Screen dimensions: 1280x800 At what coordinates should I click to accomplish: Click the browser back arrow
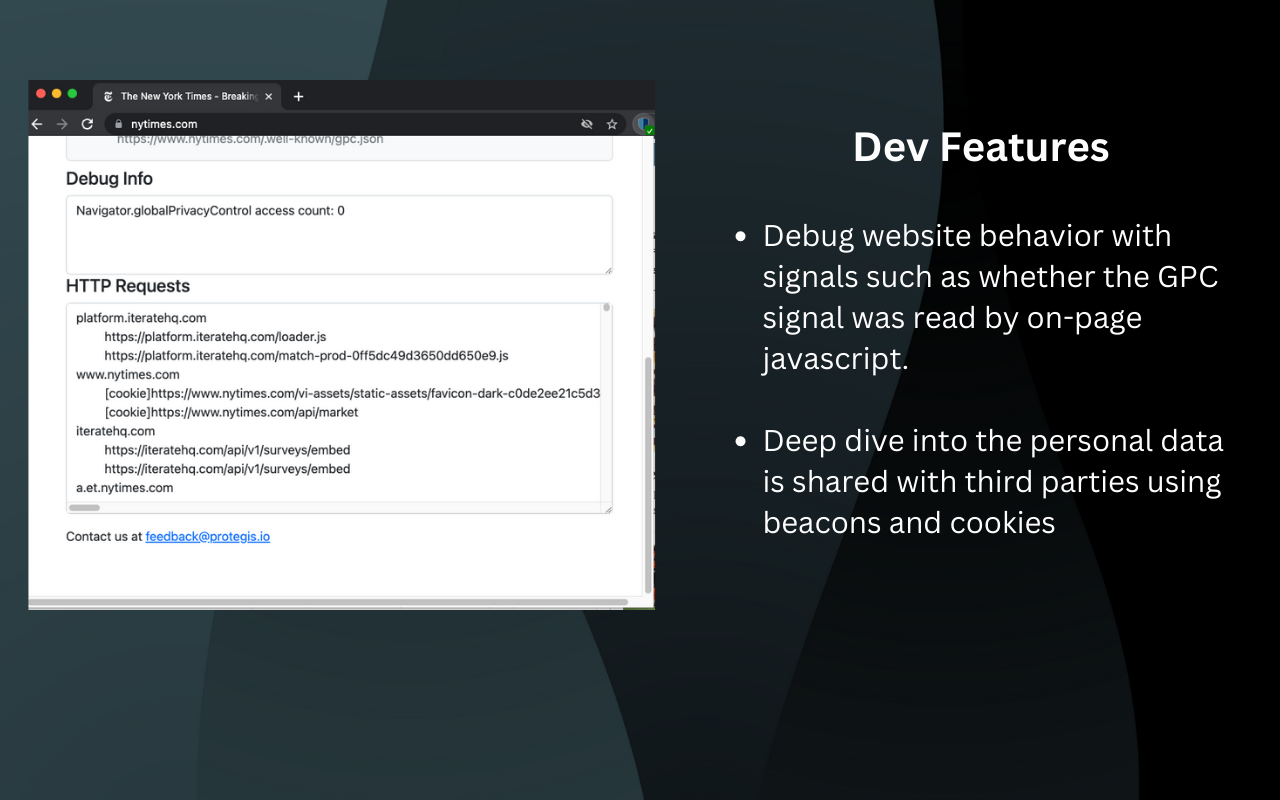(37, 124)
